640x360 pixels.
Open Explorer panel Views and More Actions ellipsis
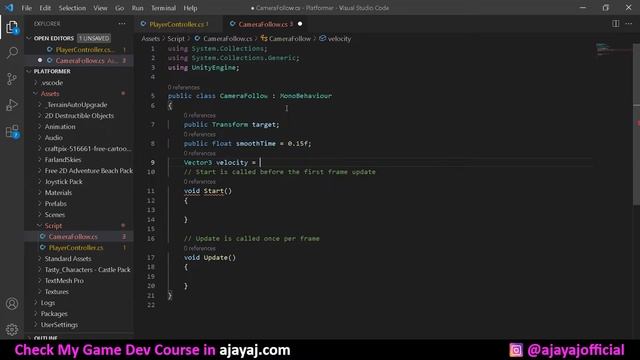click(x=122, y=24)
